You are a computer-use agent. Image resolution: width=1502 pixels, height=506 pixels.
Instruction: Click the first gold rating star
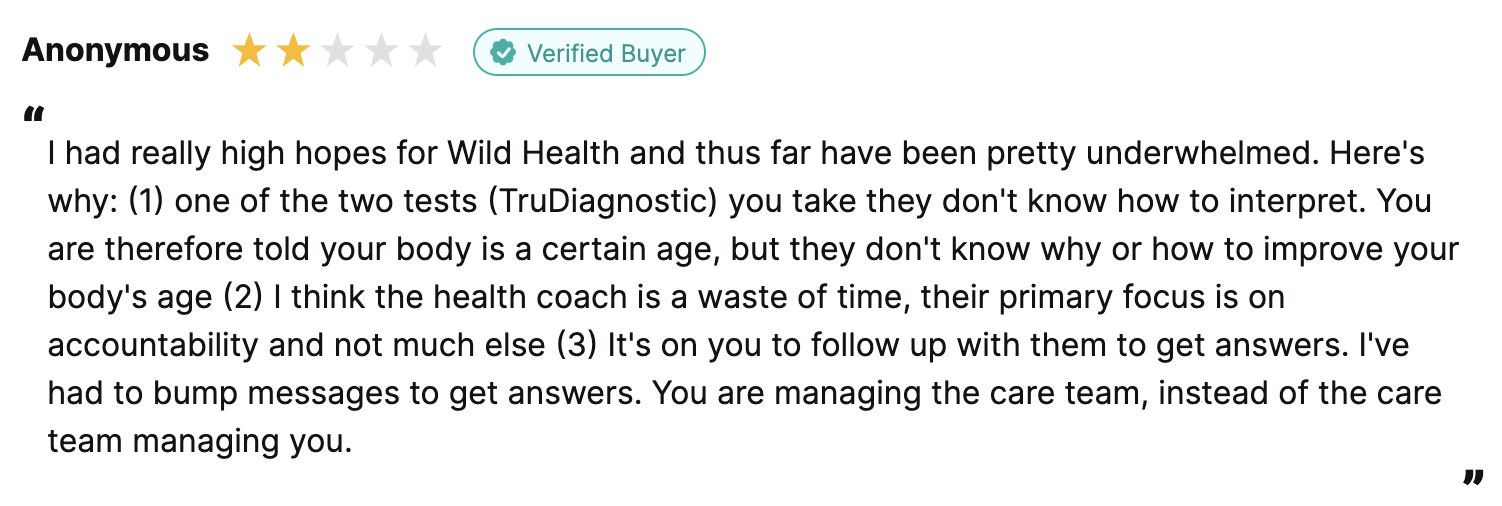248,51
